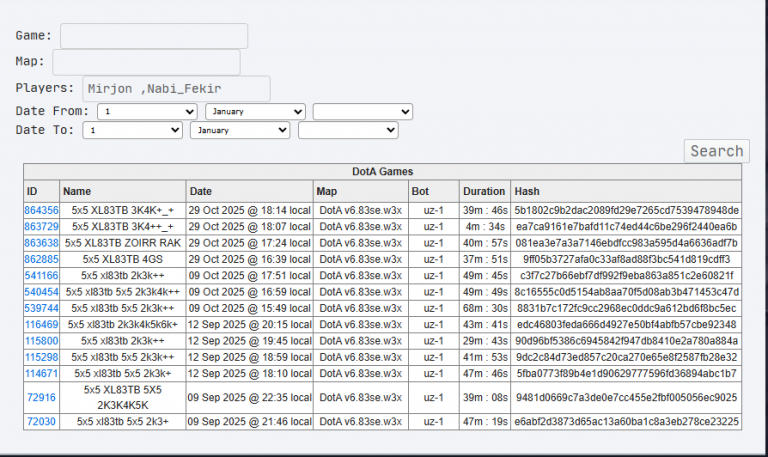Click hash starting with 5b1802c9b2dac
Viewport: 768px width, 457px height.
click(626, 211)
